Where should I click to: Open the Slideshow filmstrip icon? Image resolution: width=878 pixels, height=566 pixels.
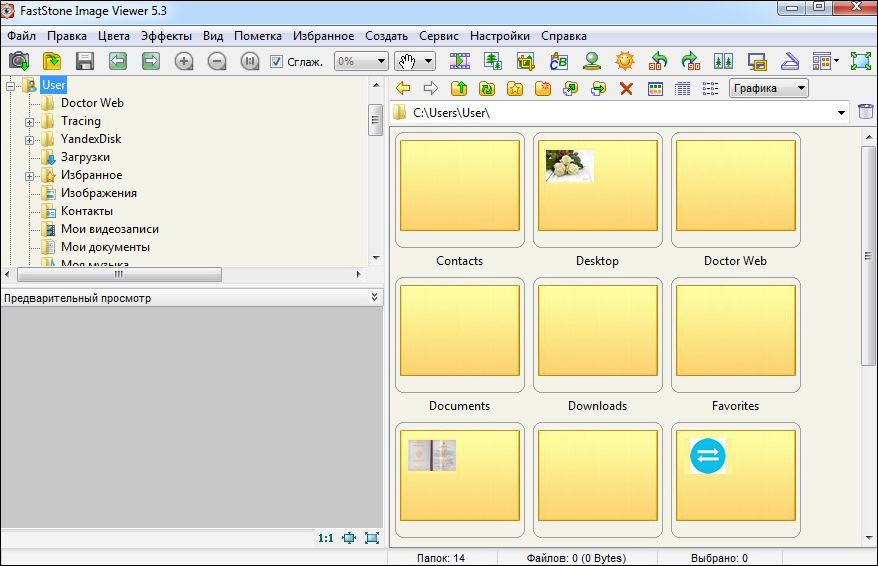(460, 61)
